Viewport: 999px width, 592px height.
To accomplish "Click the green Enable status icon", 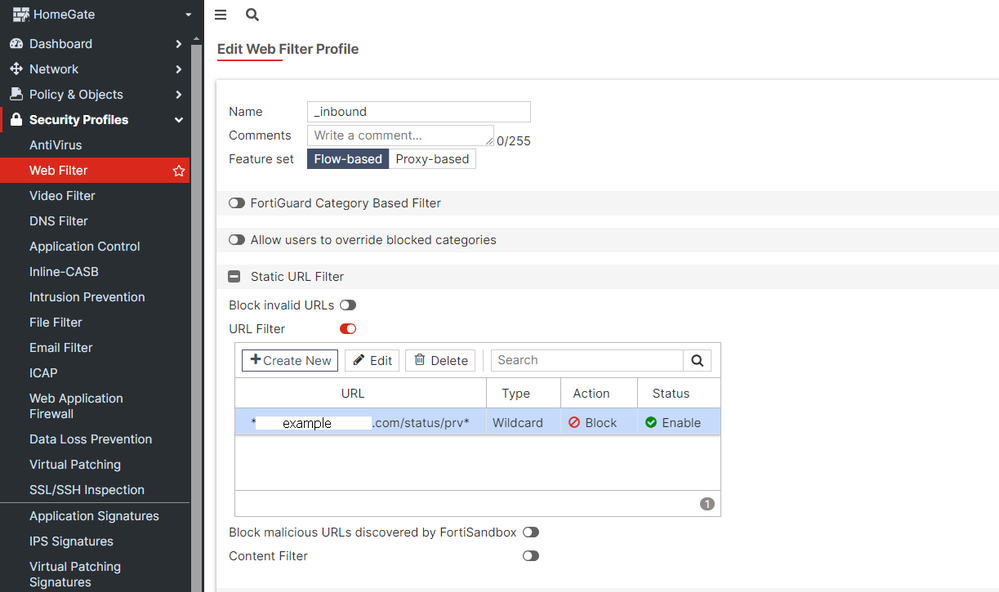I will (x=650, y=422).
